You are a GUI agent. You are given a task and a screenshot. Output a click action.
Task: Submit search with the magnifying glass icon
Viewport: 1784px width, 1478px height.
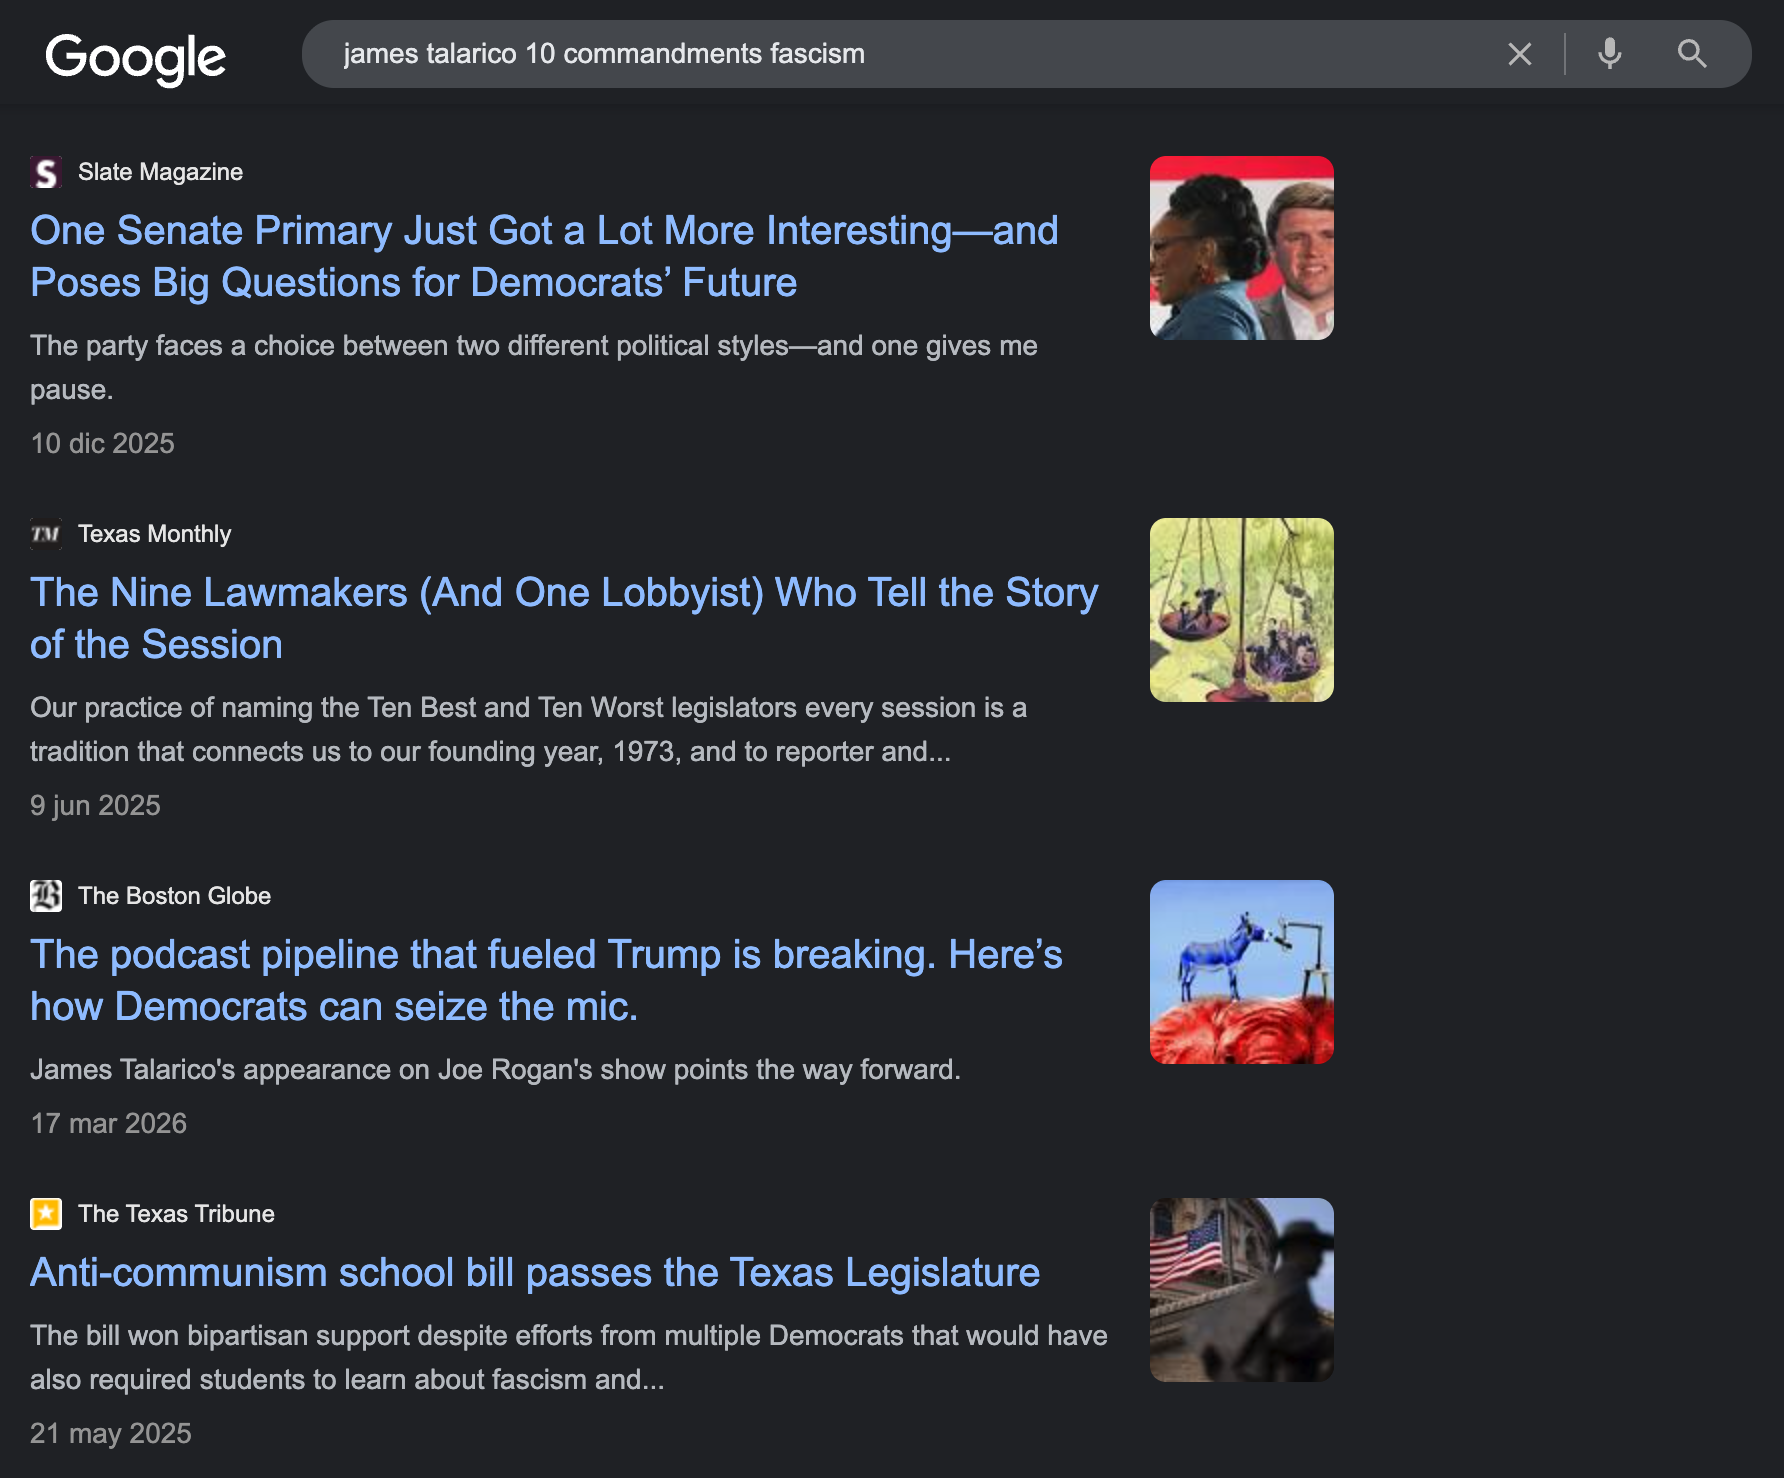(x=1691, y=54)
